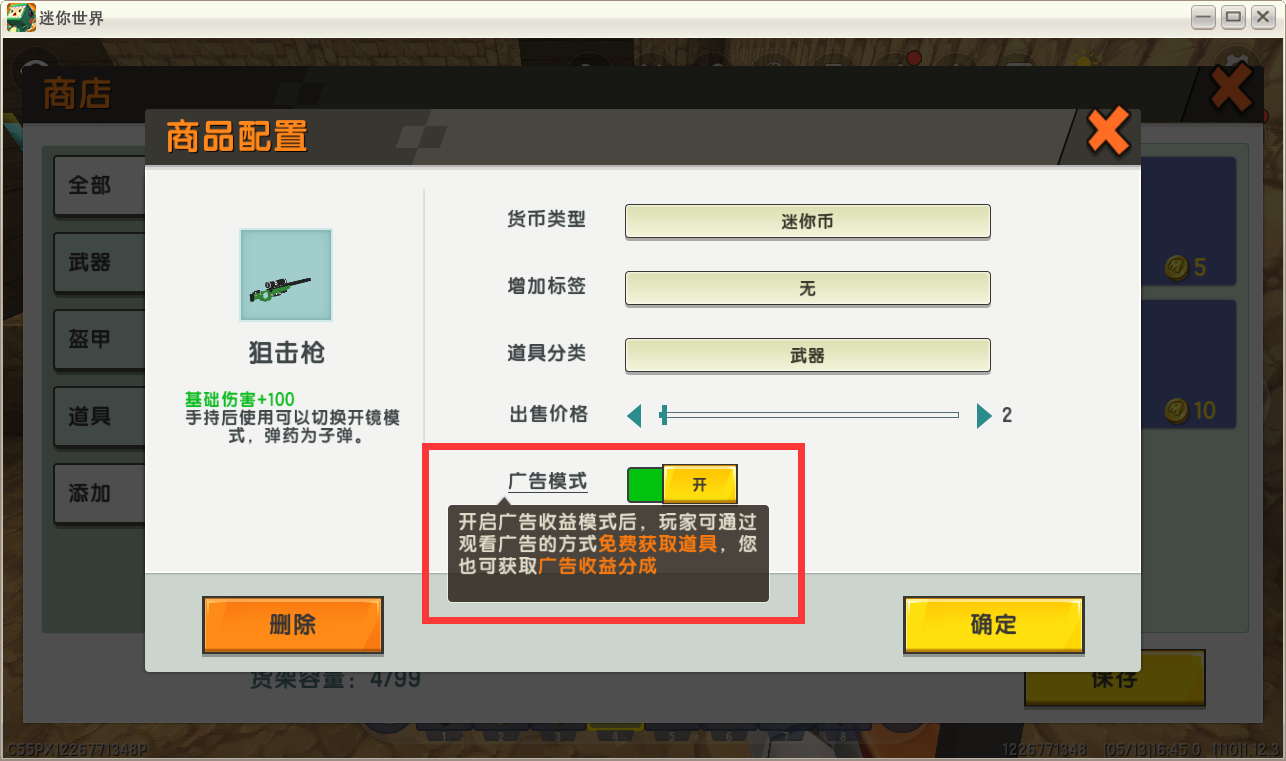This screenshot has height=761, width=1286.
Task: Open the 增加标签 无 dropdown
Action: click(x=808, y=288)
